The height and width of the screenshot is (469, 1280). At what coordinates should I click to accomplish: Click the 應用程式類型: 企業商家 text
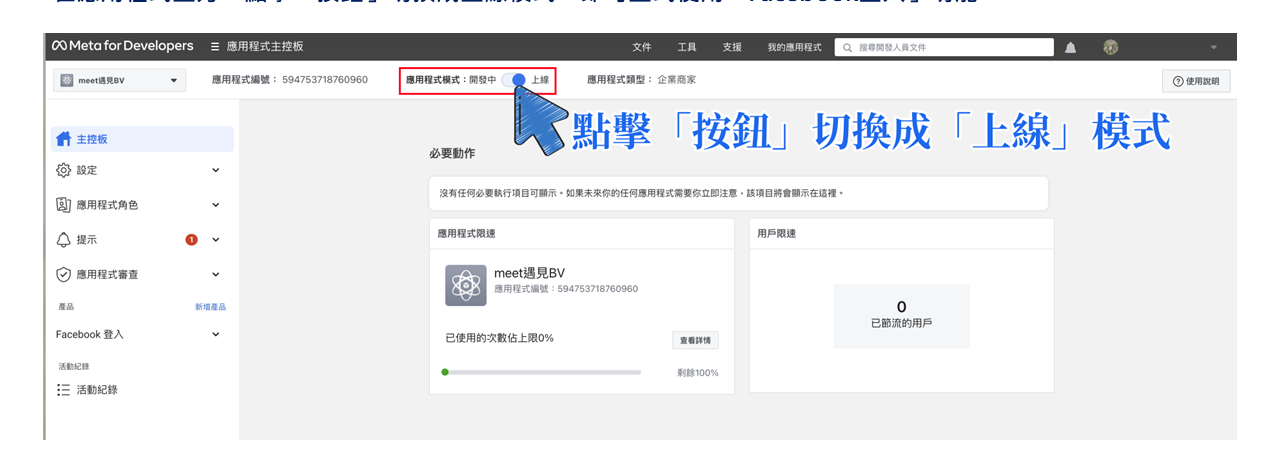pos(641,79)
